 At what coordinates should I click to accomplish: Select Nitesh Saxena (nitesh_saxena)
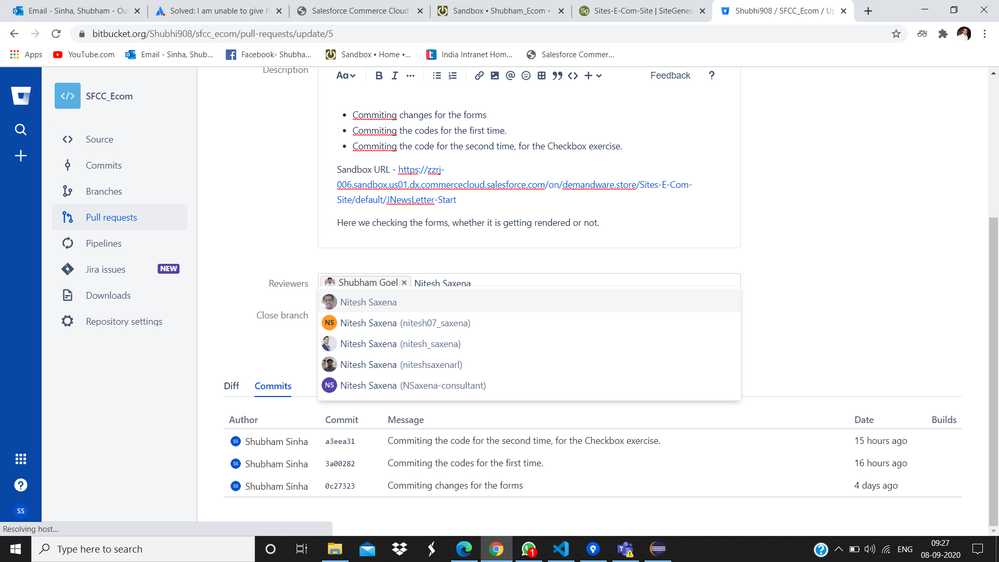pos(529,344)
